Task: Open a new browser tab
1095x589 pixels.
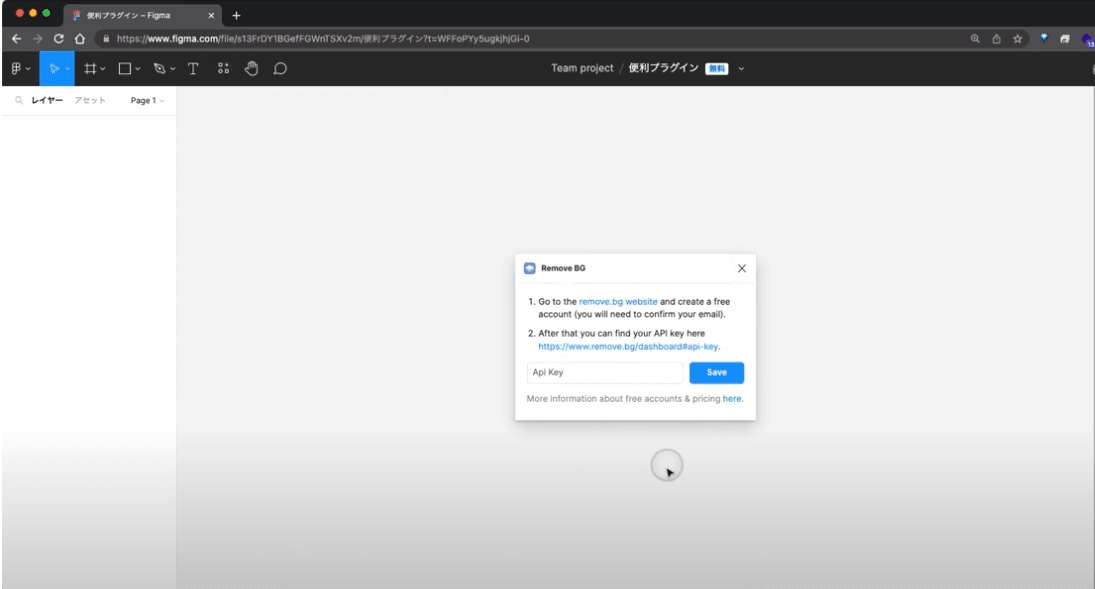Action: coord(236,15)
